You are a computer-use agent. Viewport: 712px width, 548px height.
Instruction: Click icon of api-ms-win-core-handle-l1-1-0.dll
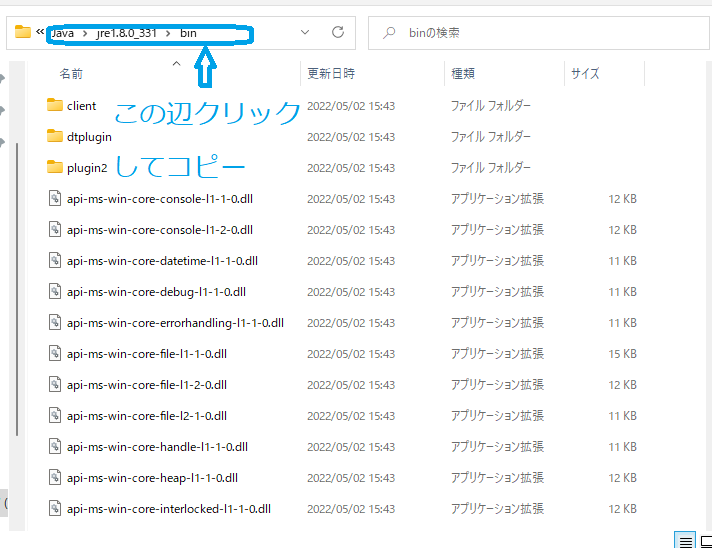[55, 446]
